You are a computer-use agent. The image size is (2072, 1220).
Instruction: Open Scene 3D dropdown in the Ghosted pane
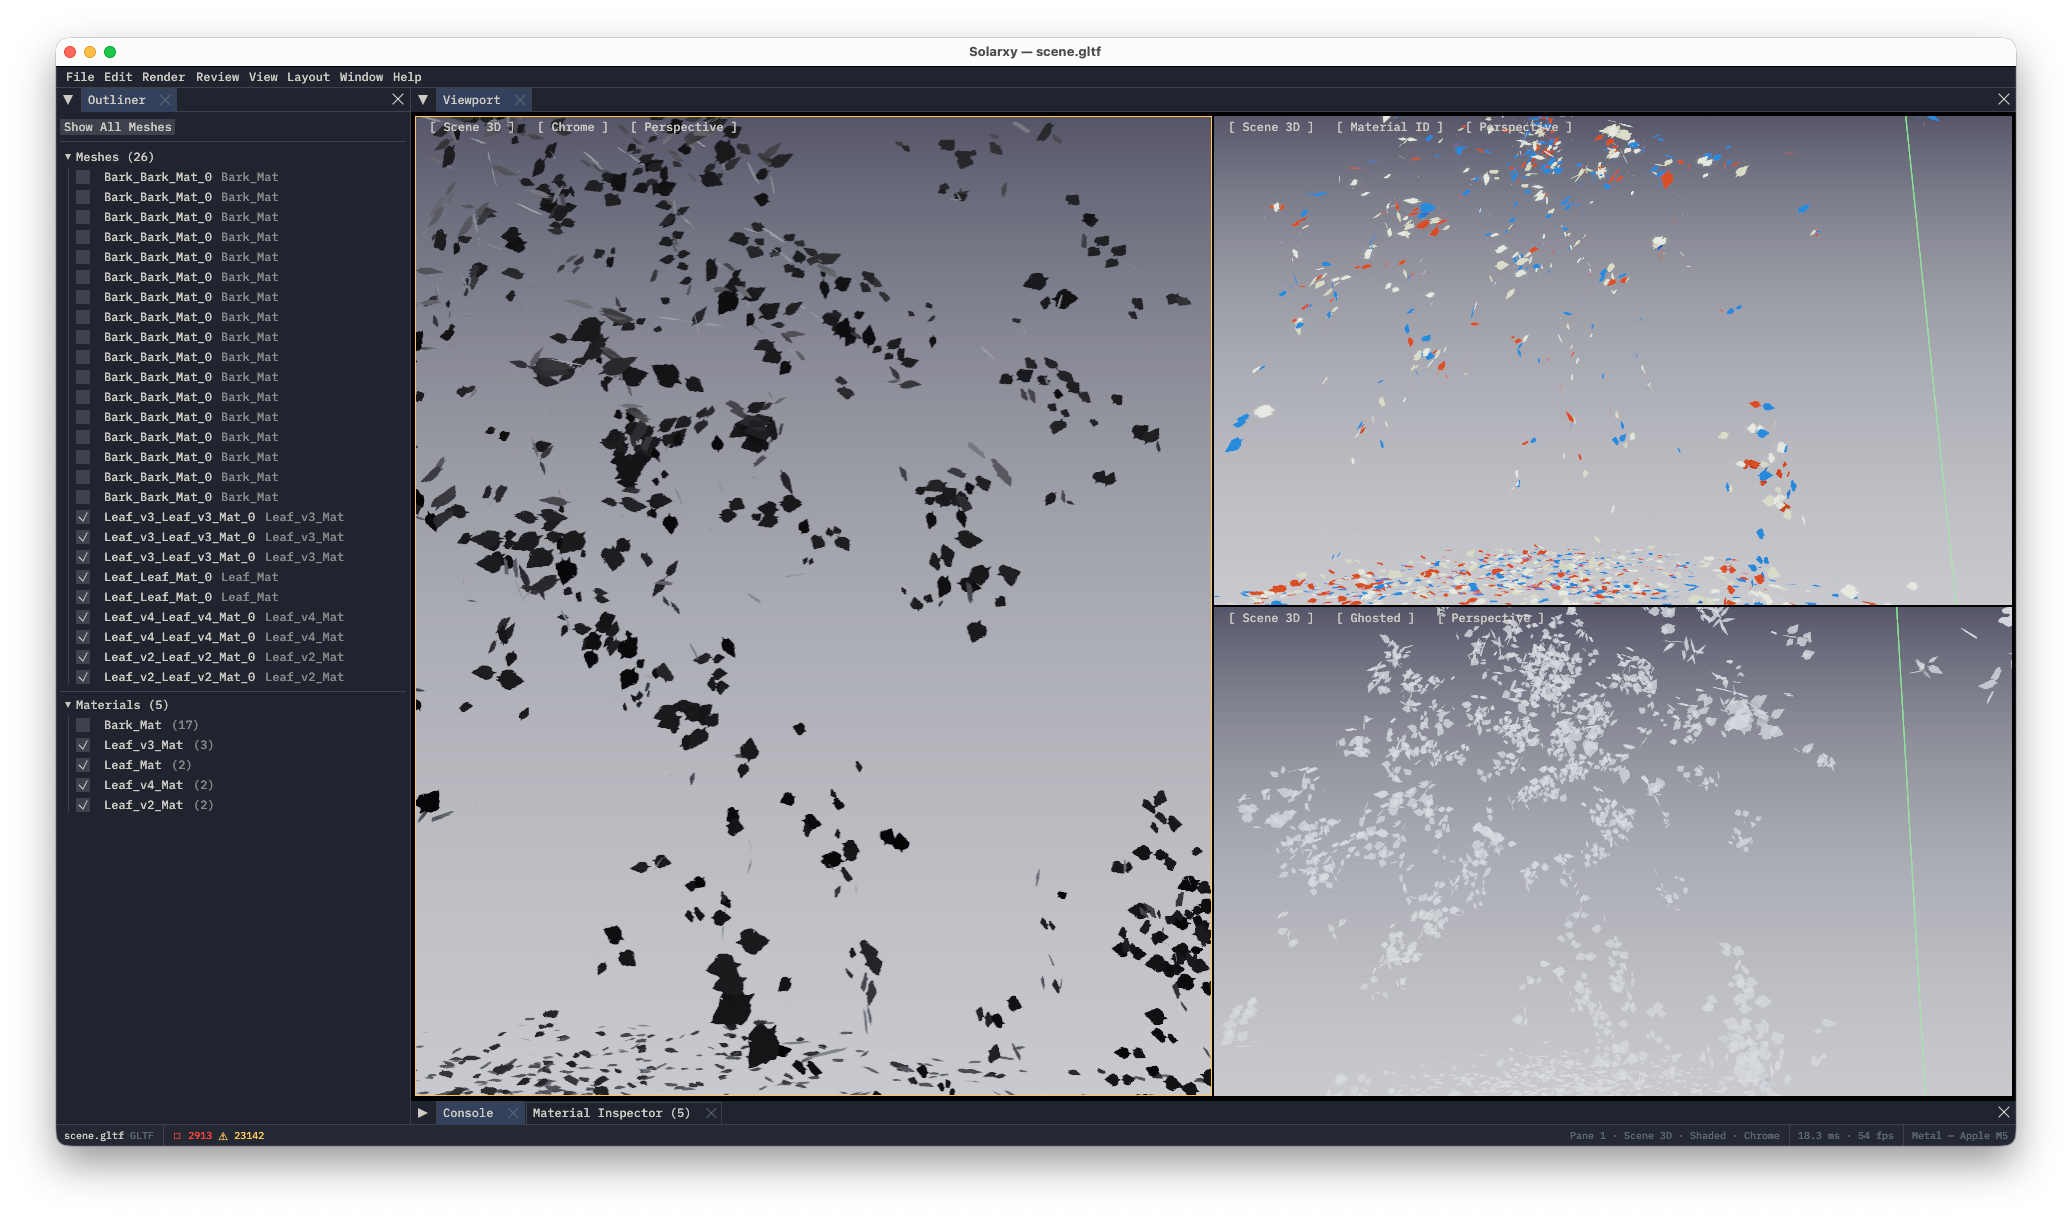(1271, 618)
